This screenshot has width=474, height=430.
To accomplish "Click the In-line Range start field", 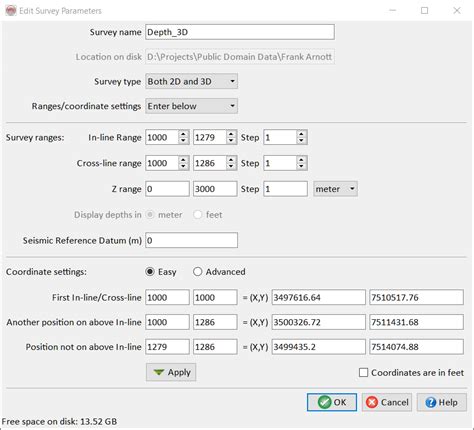I will (x=162, y=137).
